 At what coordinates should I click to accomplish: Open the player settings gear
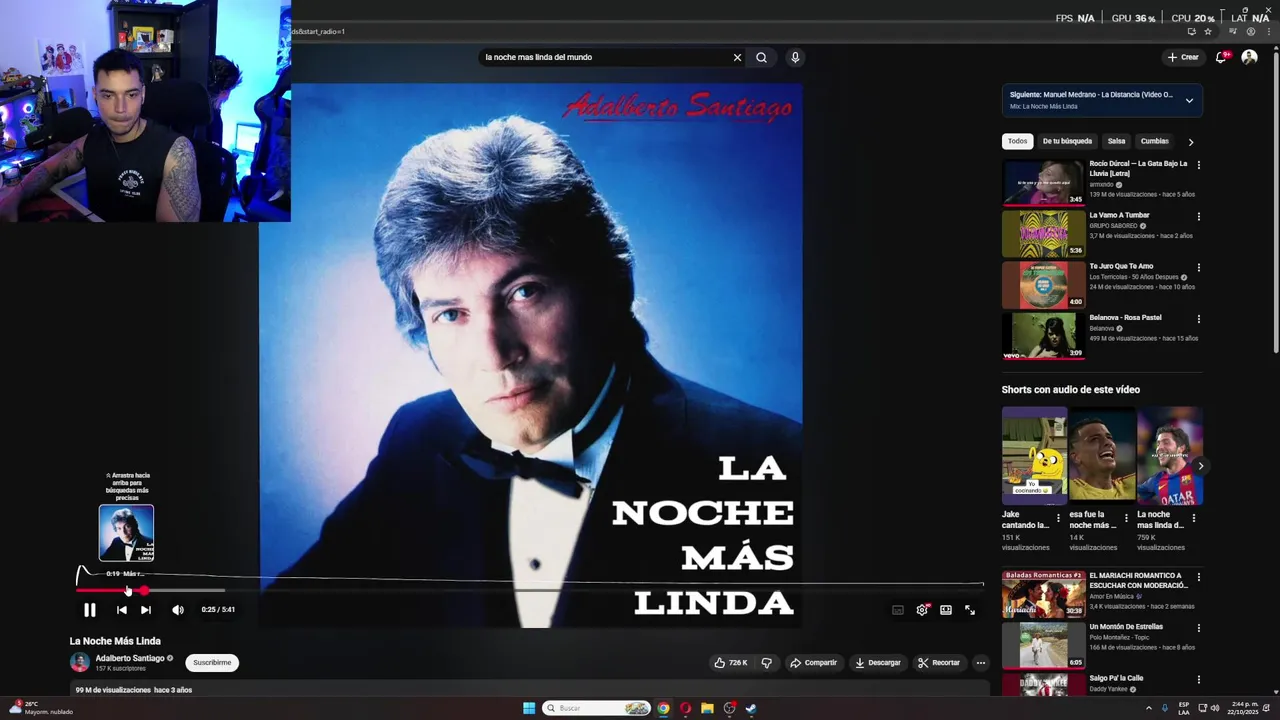(x=922, y=610)
